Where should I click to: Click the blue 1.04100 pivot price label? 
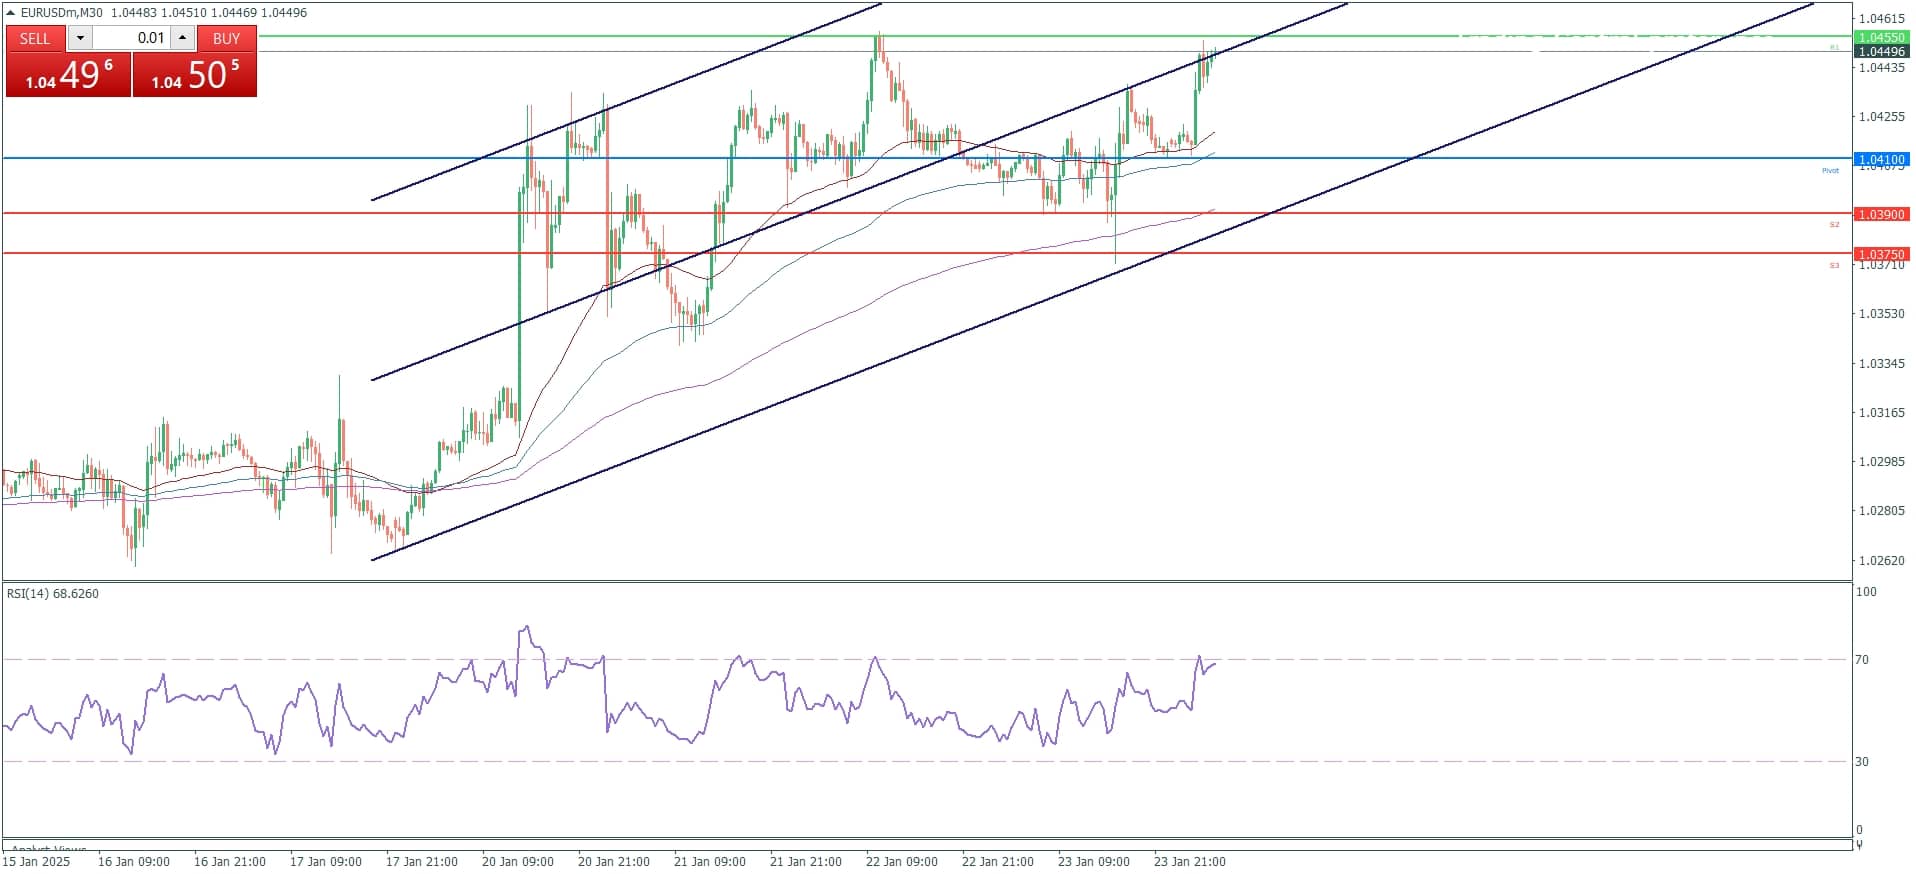tap(1881, 159)
